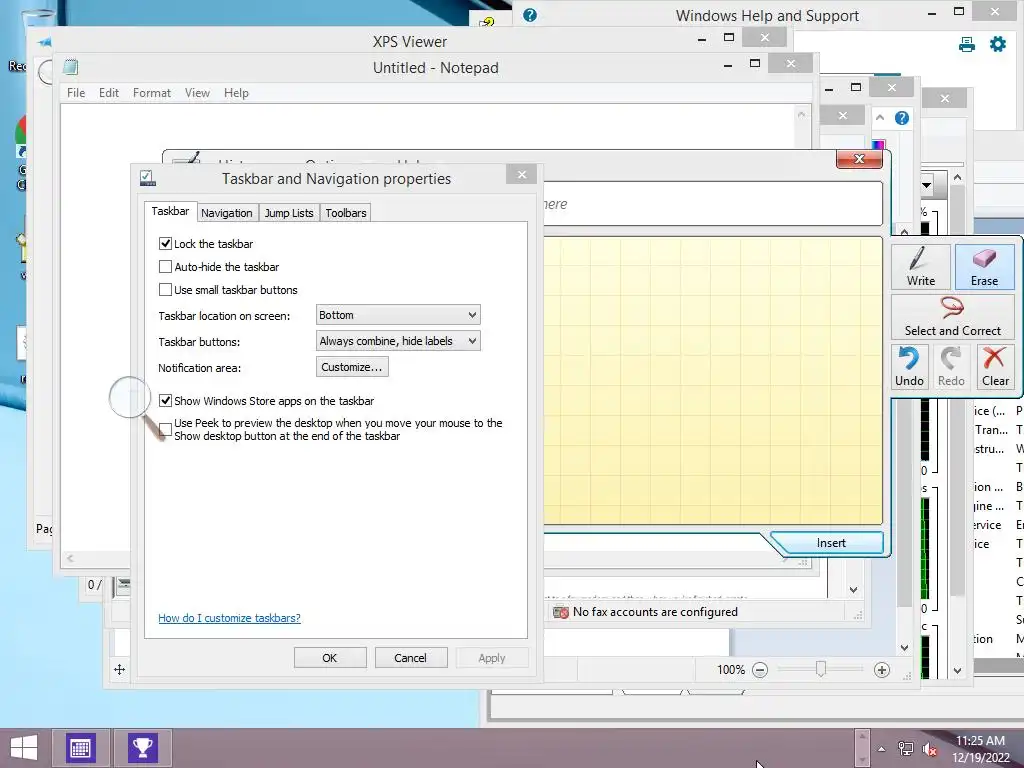
Task: Click zoom out minus button
Action: pyautogui.click(x=760, y=669)
